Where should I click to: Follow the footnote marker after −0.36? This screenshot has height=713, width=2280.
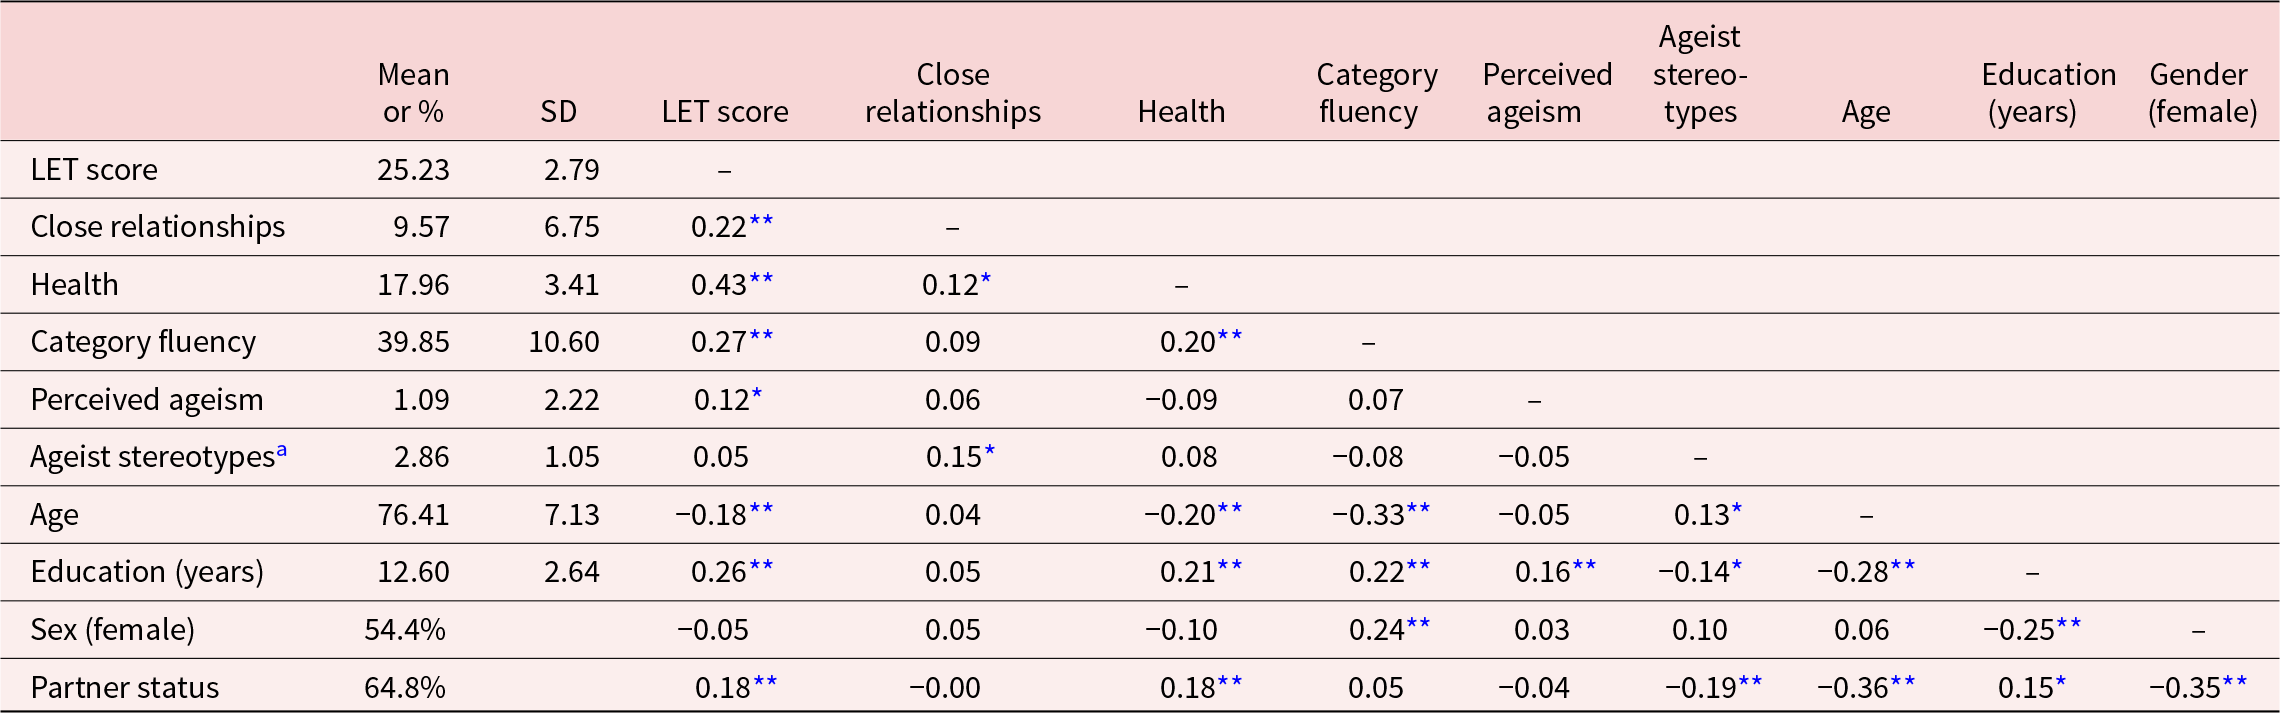[1903, 682]
